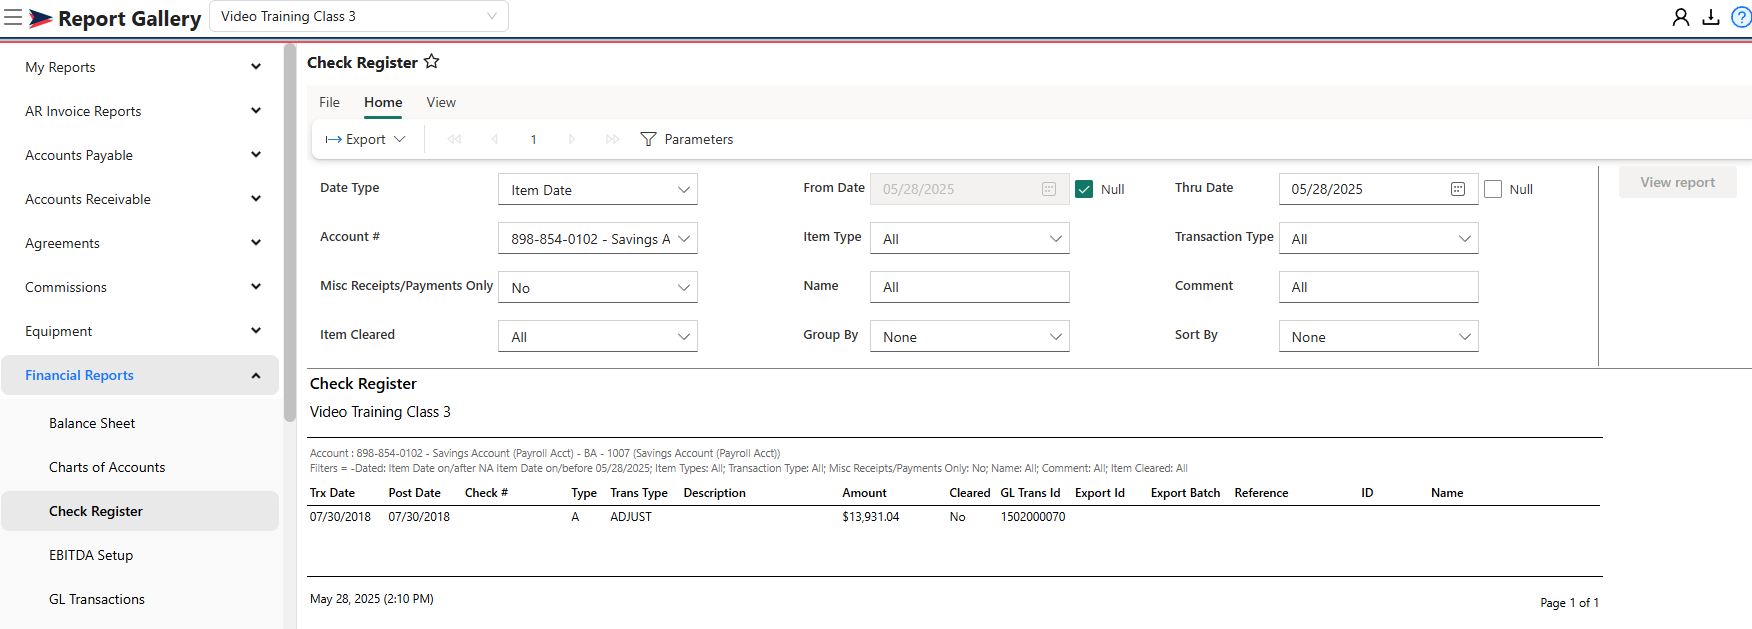The width and height of the screenshot is (1752, 629).
Task: Expand Agreements section
Action: [x=140, y=243]
